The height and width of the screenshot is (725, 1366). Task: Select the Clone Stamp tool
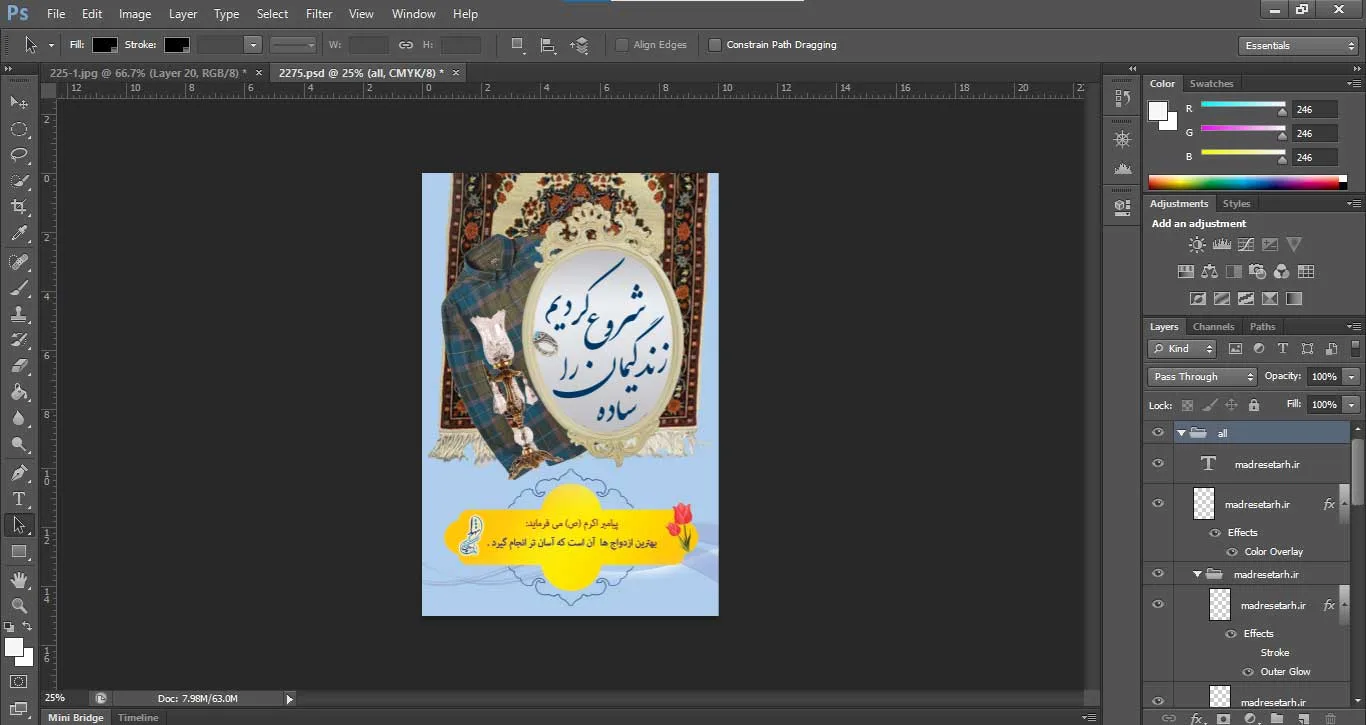19,314
